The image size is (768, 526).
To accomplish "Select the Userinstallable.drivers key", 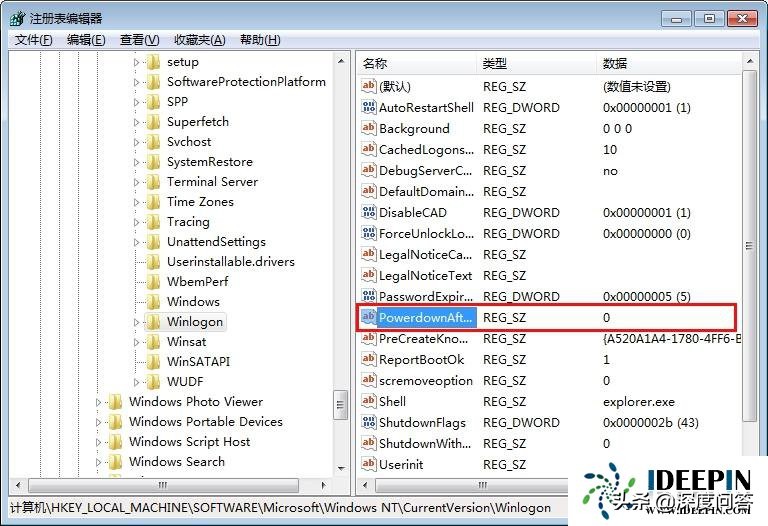I will click(231, 262).
